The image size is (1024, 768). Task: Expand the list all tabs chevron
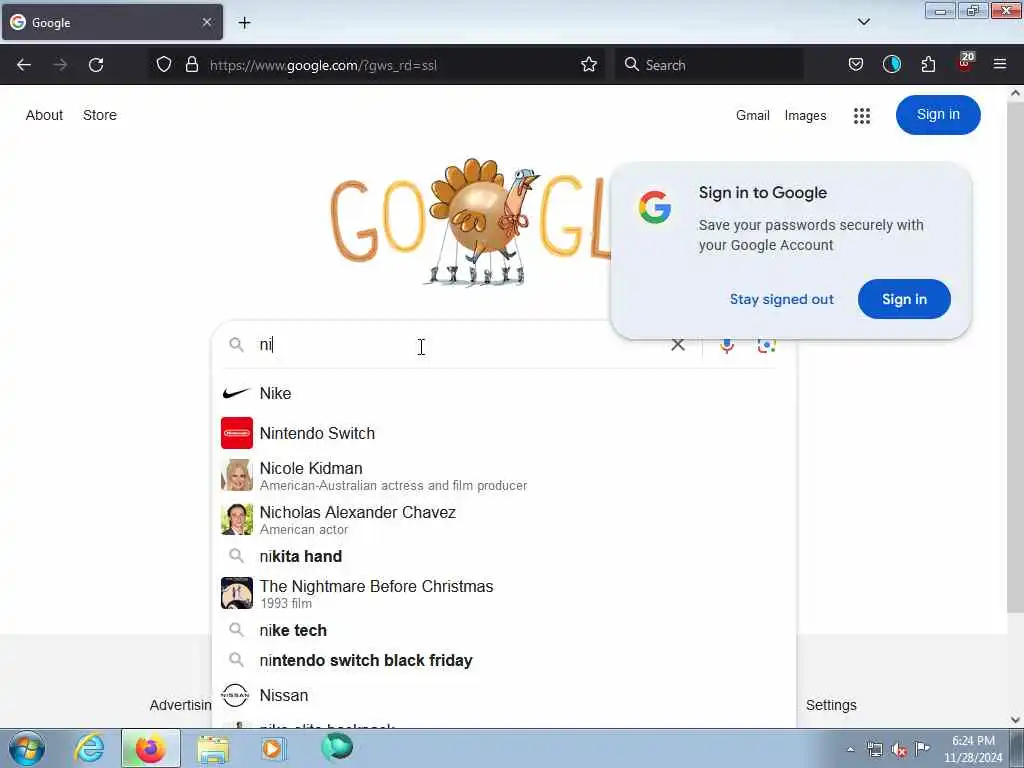click(863, 22)
